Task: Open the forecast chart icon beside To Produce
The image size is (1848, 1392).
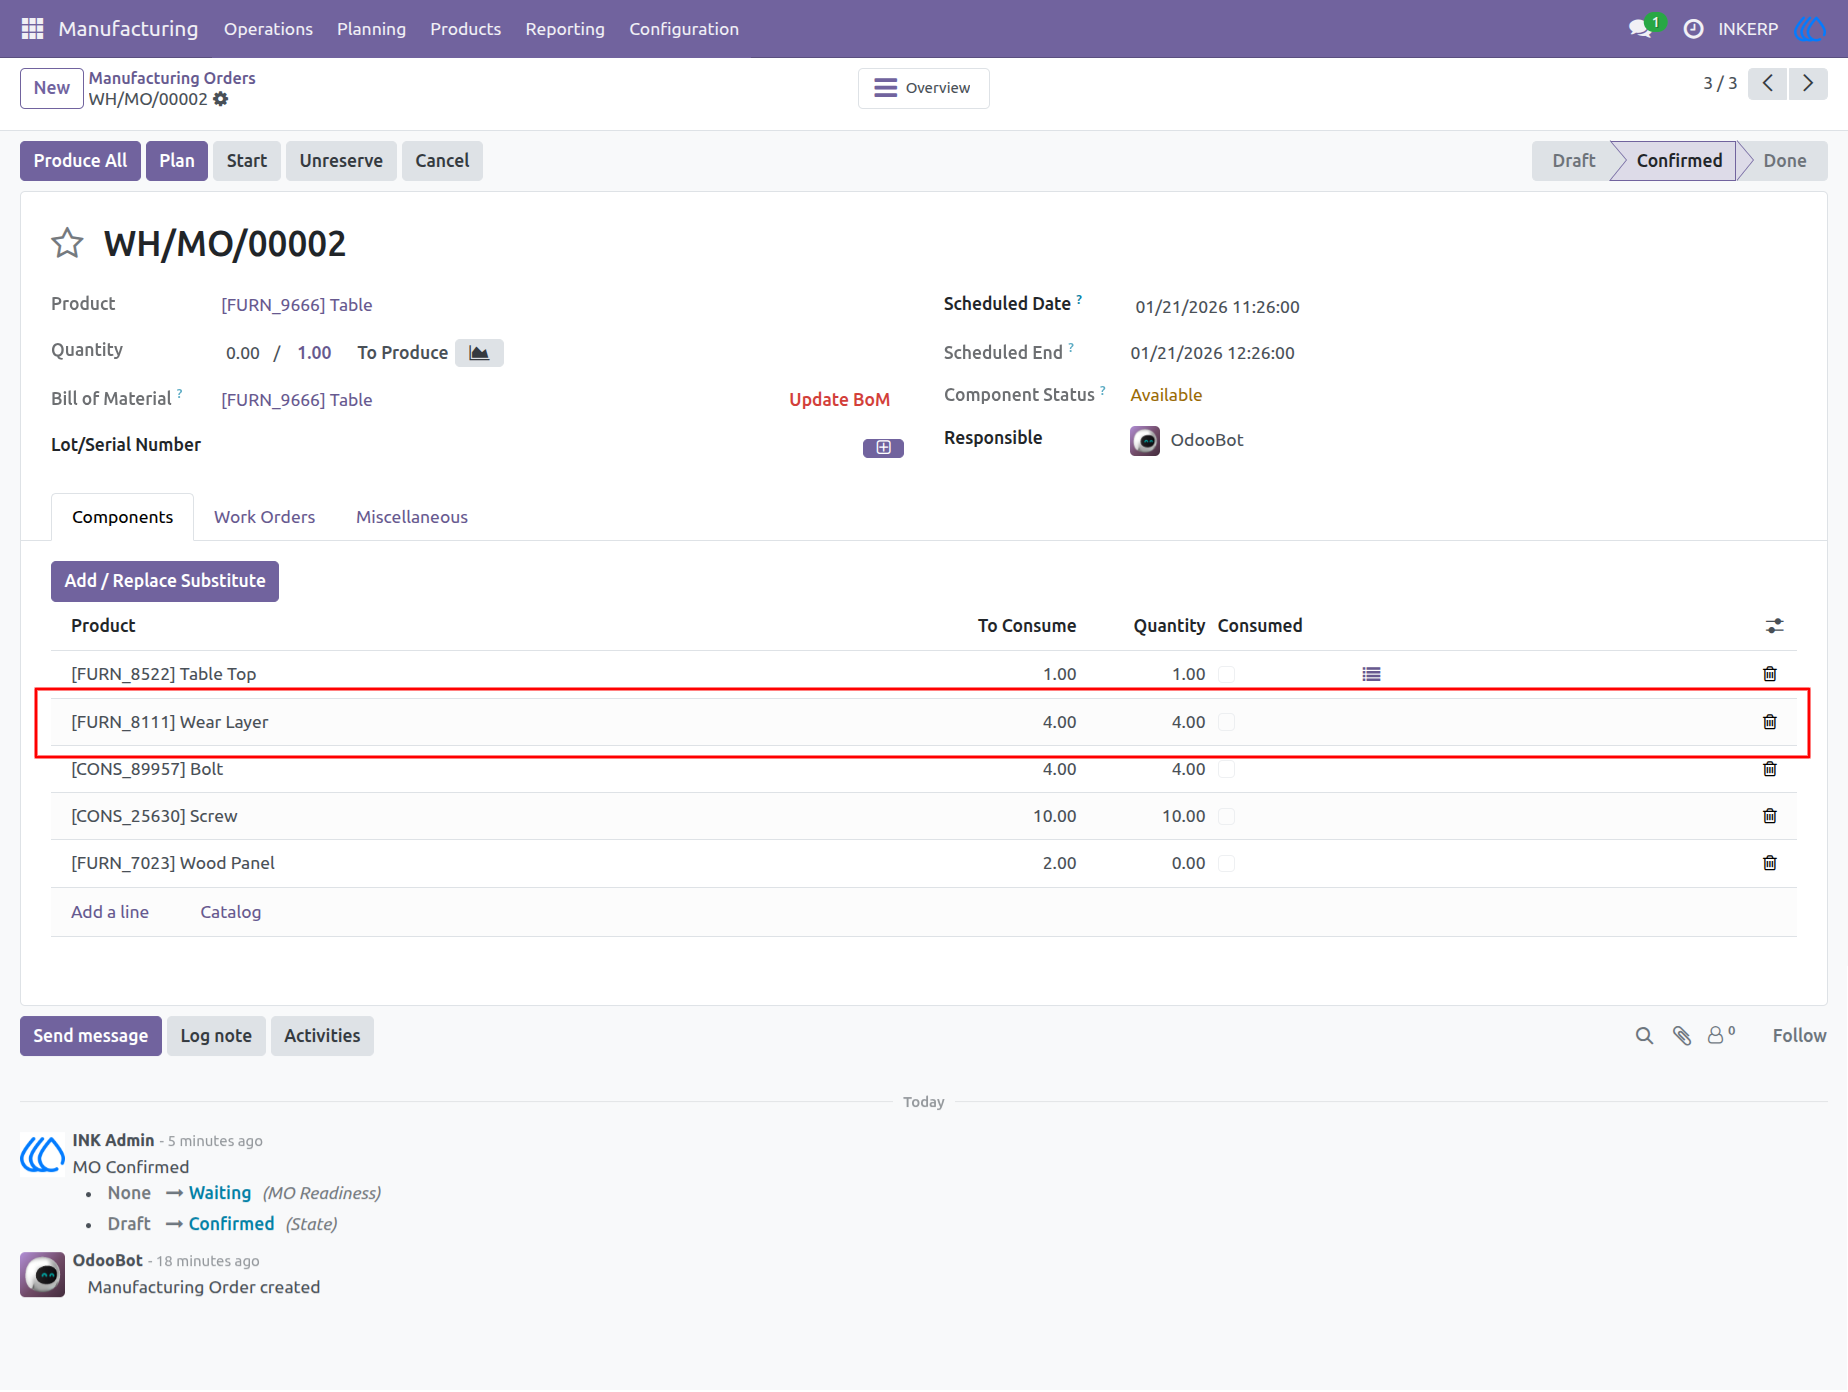Action: (x=479, y=353)
